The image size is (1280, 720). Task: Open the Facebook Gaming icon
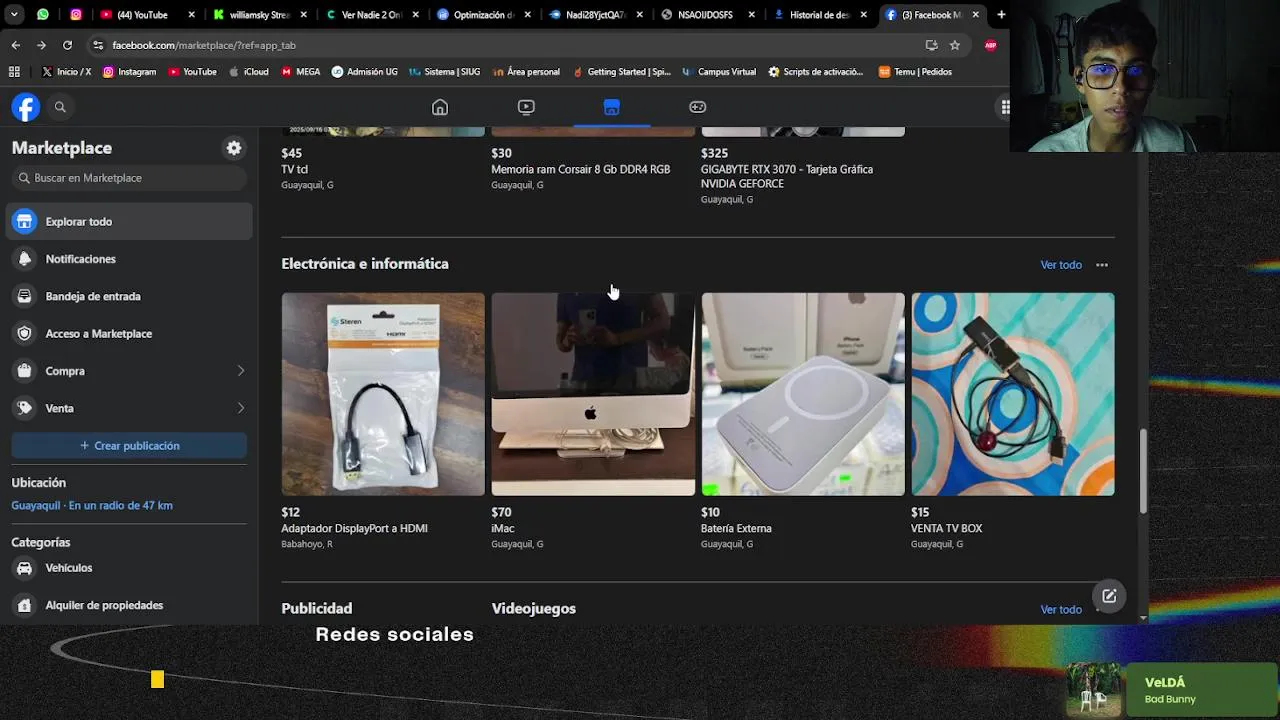(698, 107)
